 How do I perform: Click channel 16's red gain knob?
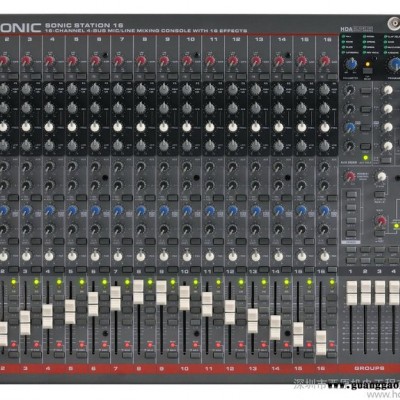tap(324, 61)
